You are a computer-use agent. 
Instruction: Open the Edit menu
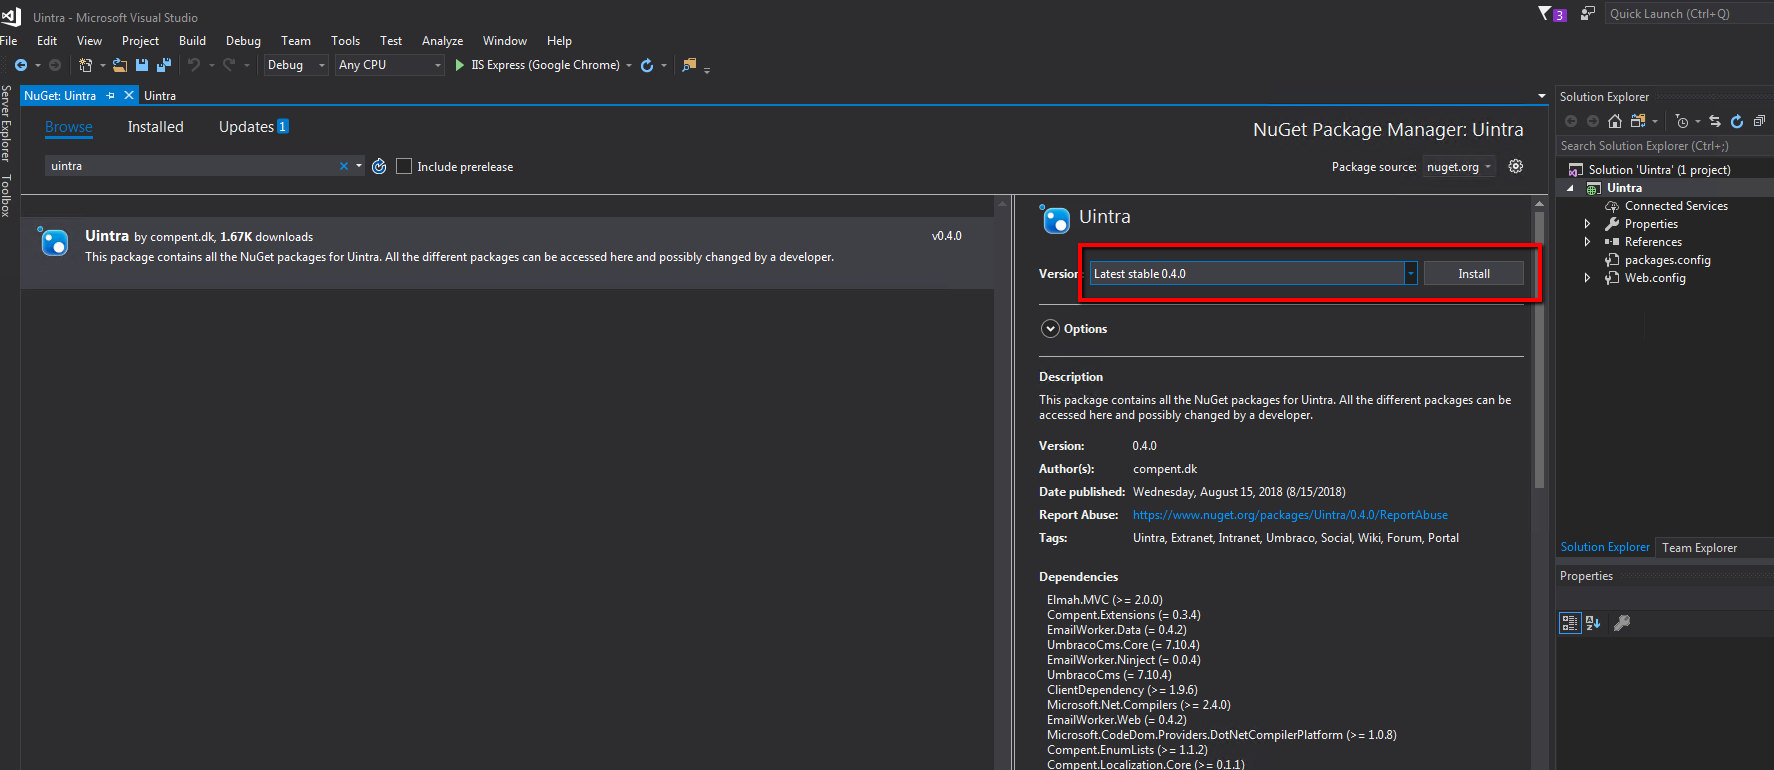[x=47, y=41]
